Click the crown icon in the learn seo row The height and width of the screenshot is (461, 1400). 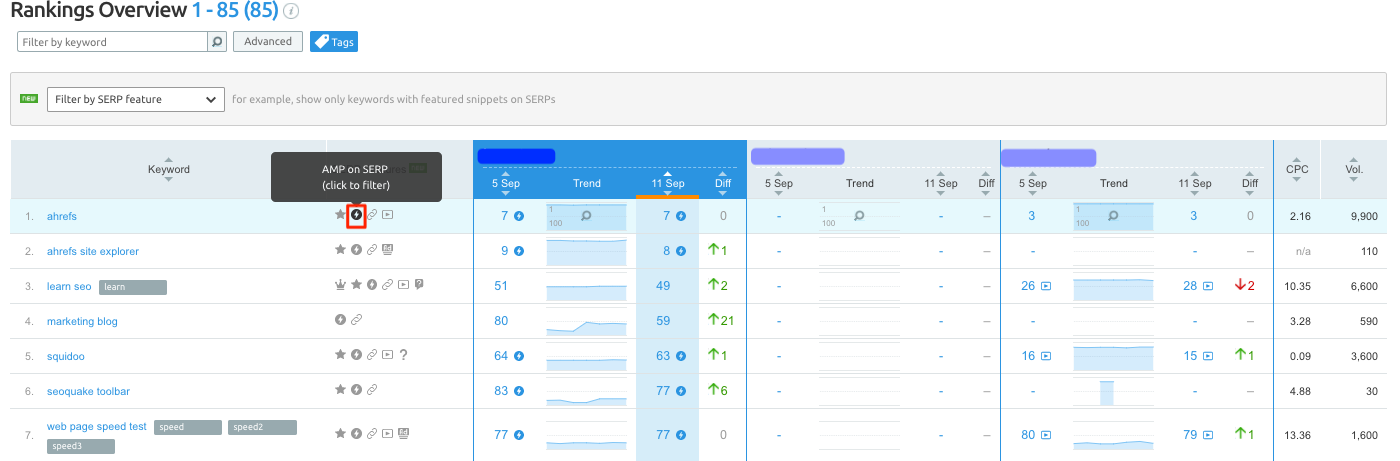340,285
